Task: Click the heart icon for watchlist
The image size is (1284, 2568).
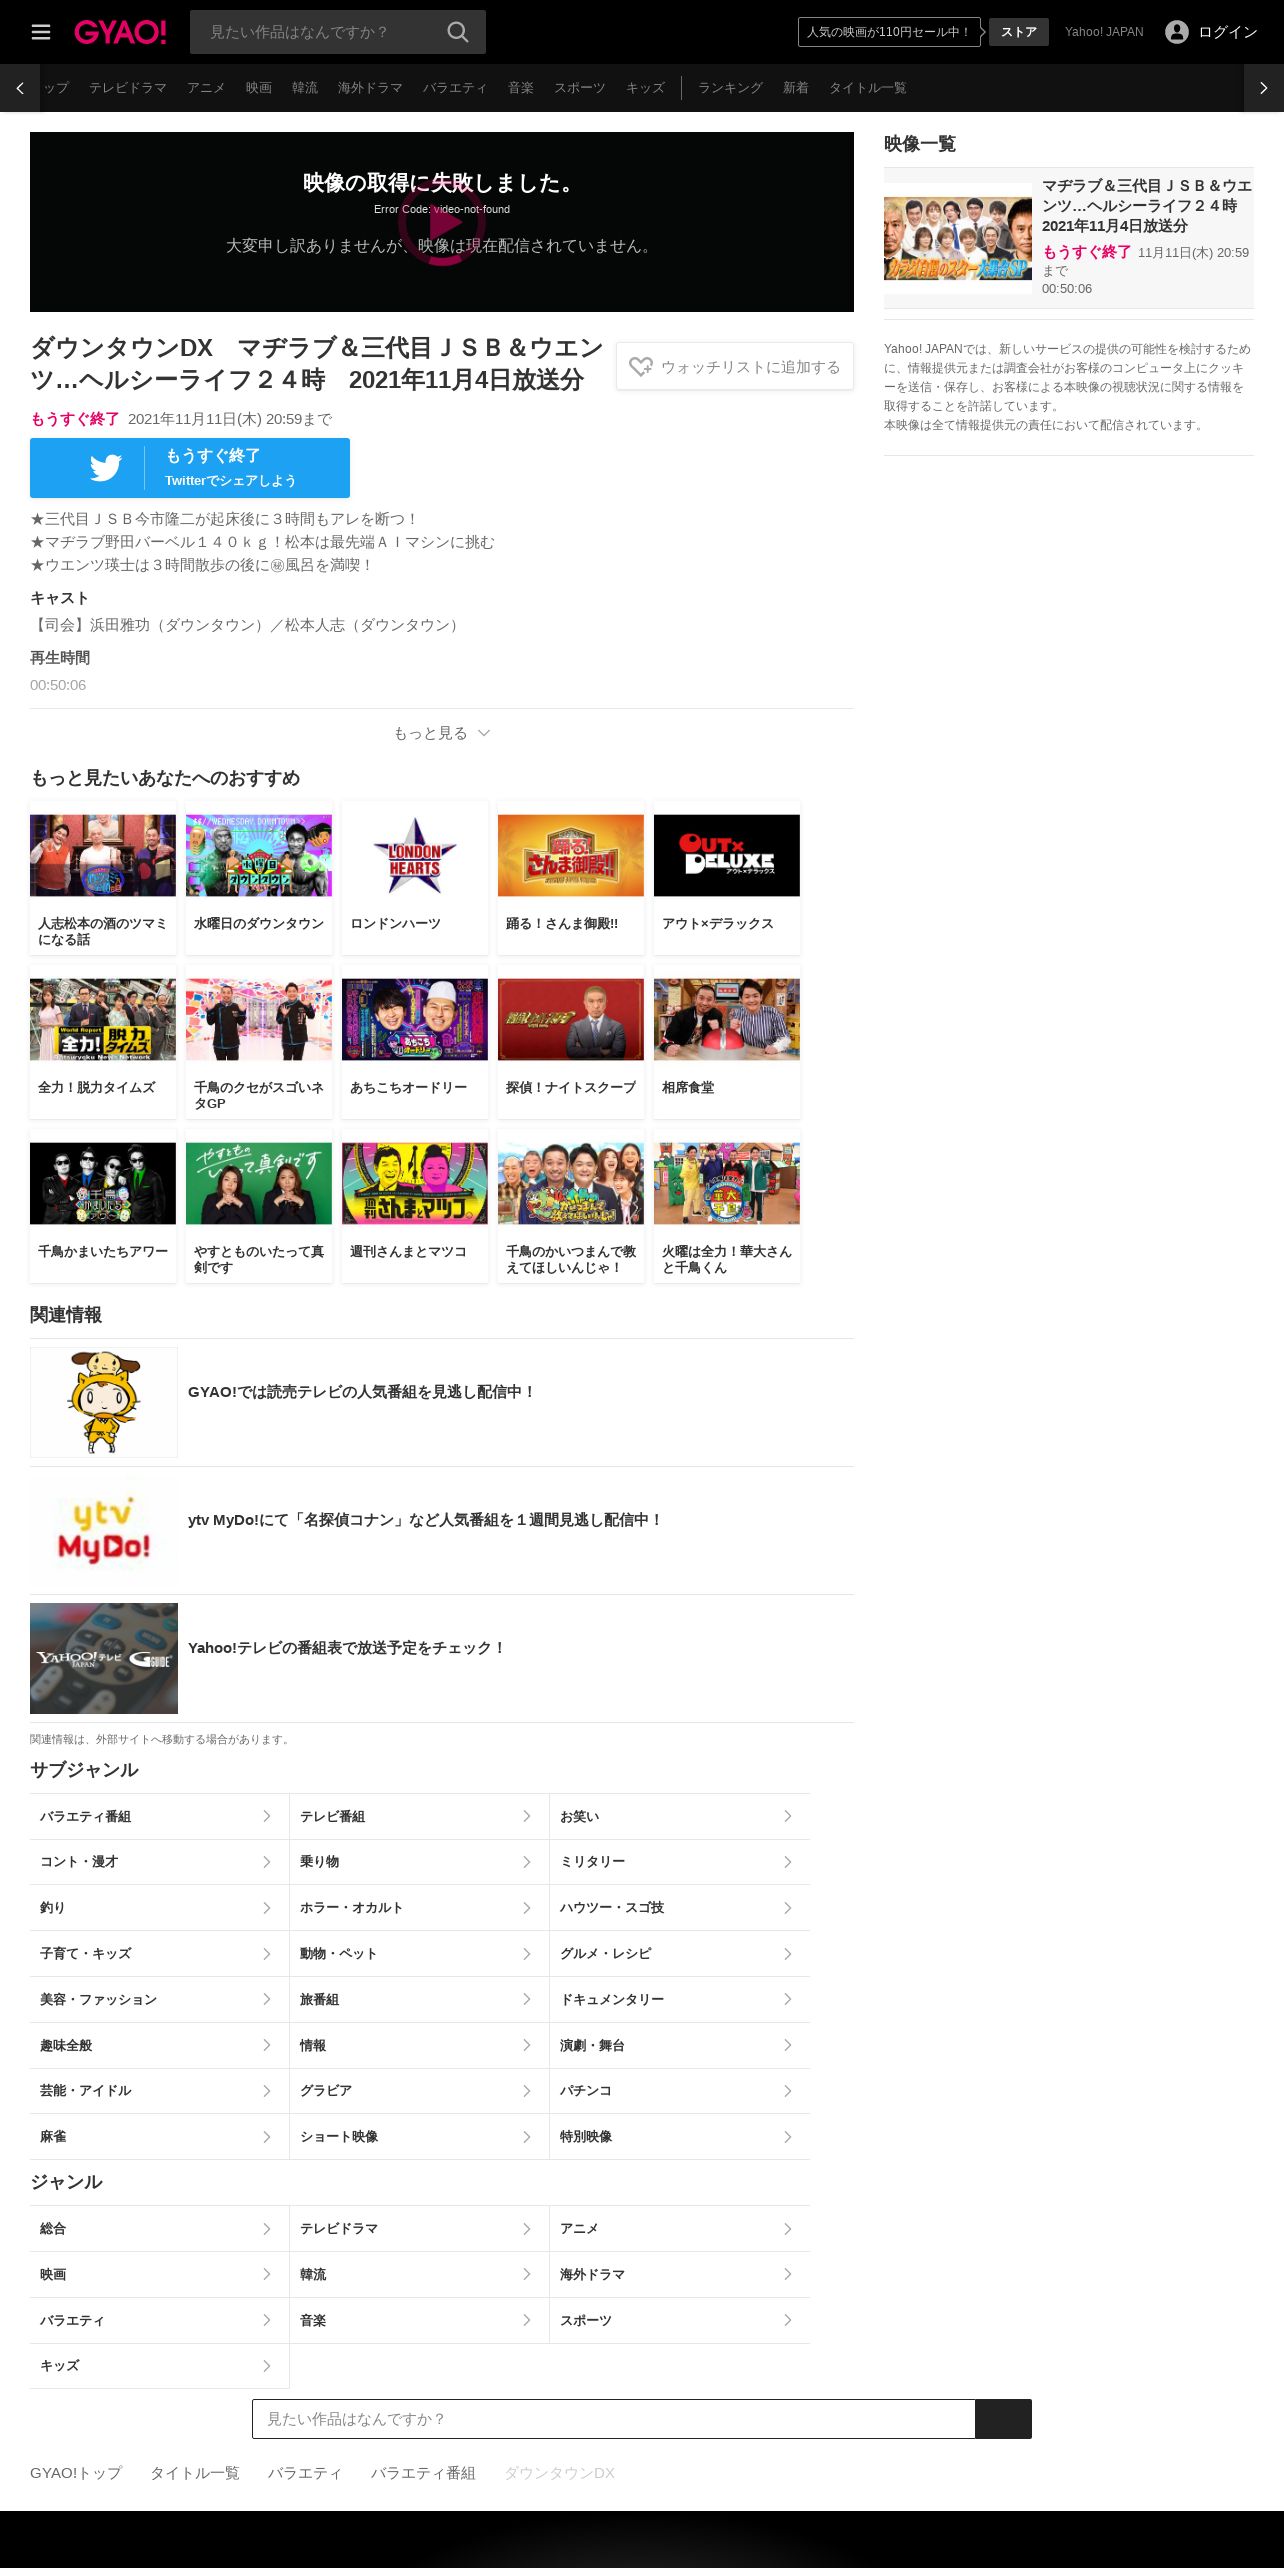Action: [641, 367]
